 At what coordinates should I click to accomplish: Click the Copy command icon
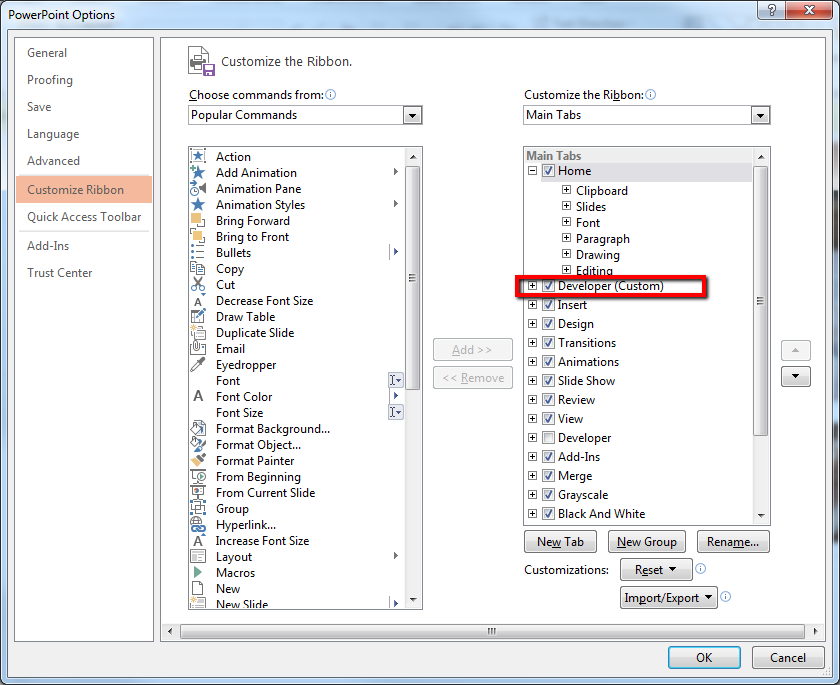pyautogui.click(x=198, y=269)
